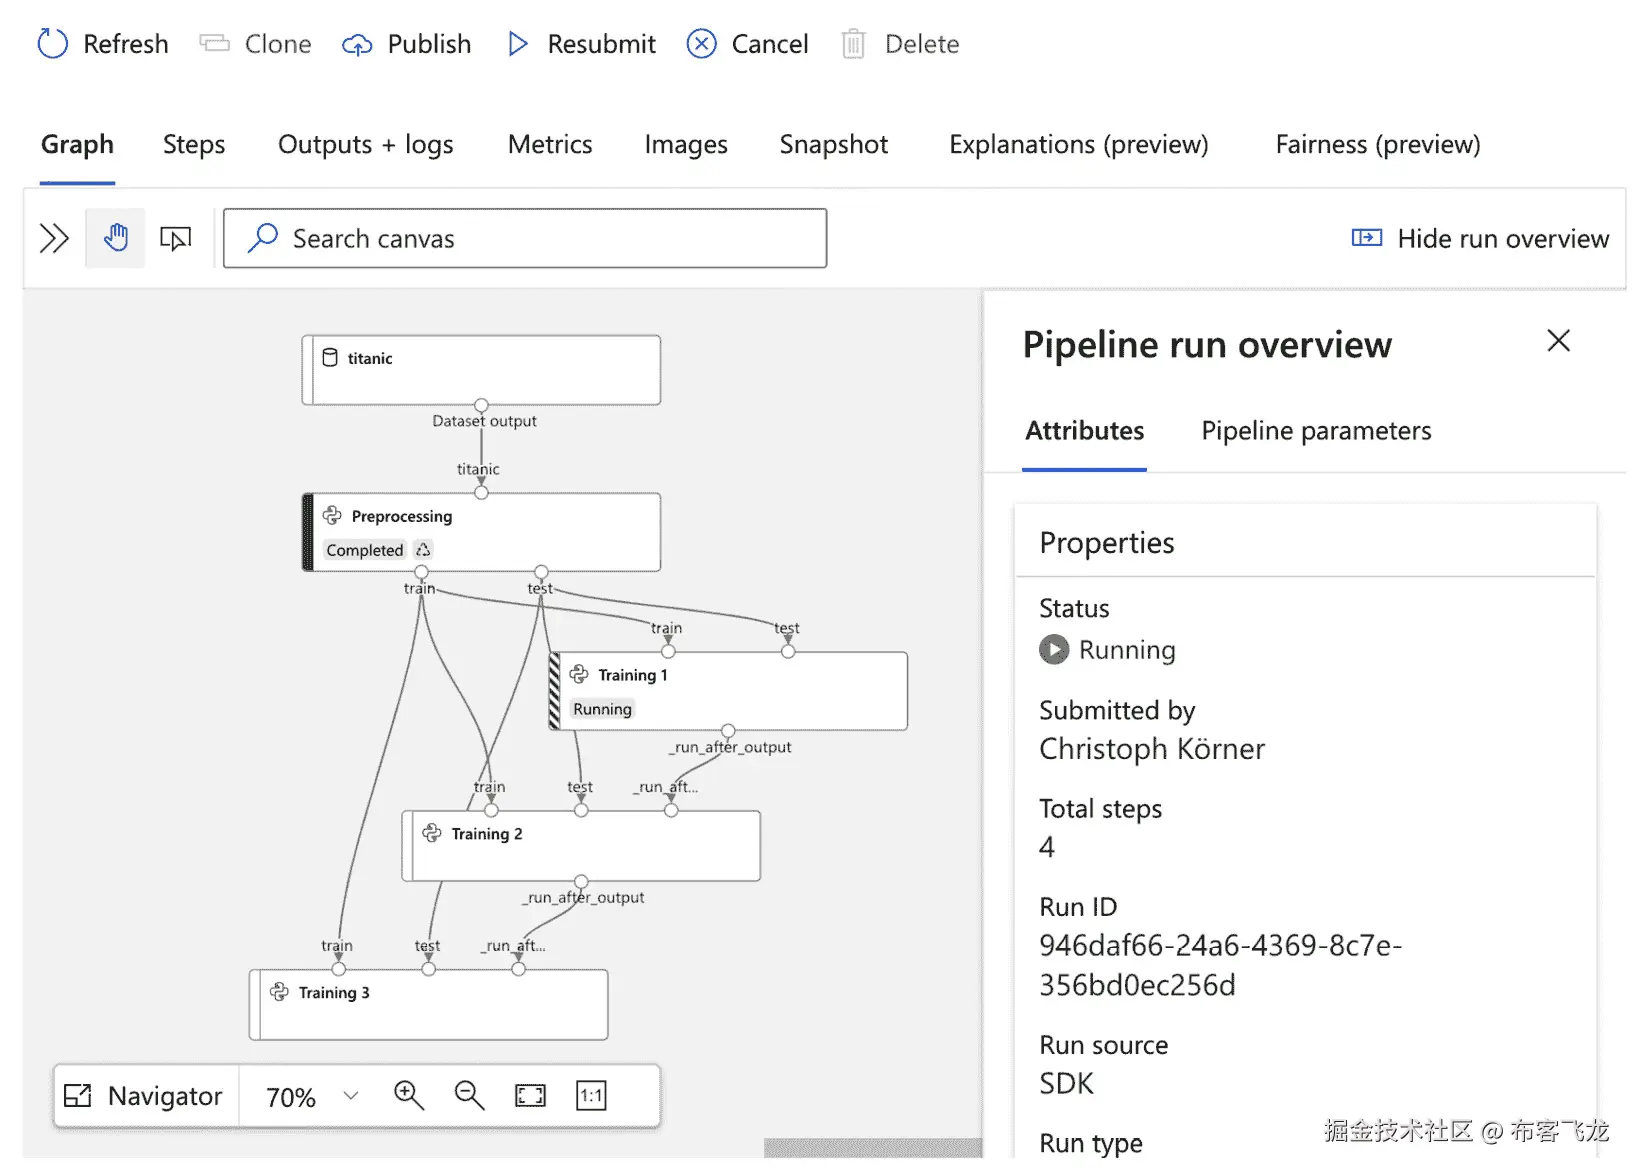Toggle the Navigator minimap
The width and height of the screenshot is (1639, 1174).
click(x=144, y=1096)
